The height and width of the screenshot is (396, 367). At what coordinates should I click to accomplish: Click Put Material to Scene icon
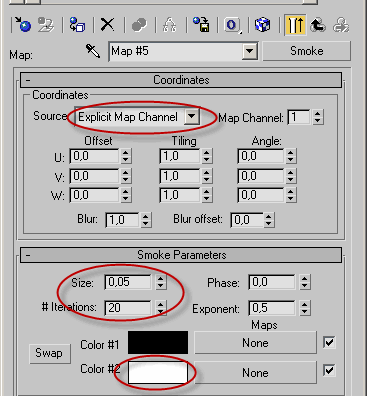pyautogui.click(x=46, y=25)
